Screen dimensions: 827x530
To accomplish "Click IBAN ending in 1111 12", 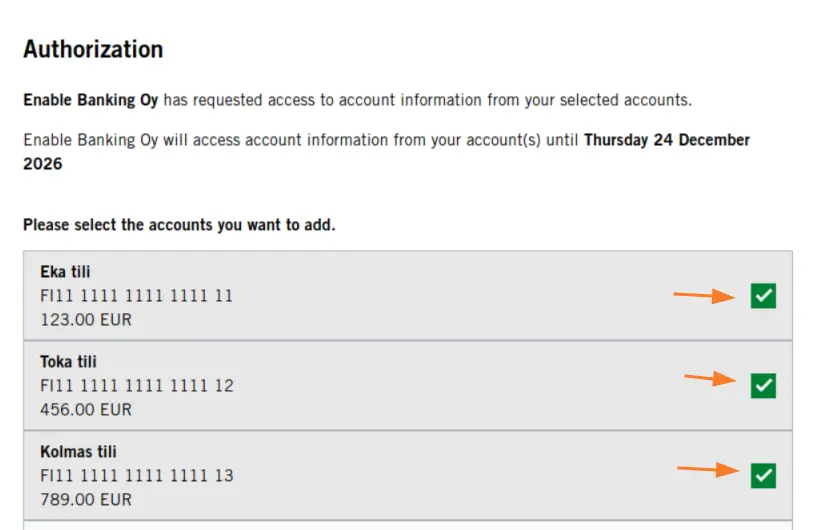I will (x=137, y=386).
